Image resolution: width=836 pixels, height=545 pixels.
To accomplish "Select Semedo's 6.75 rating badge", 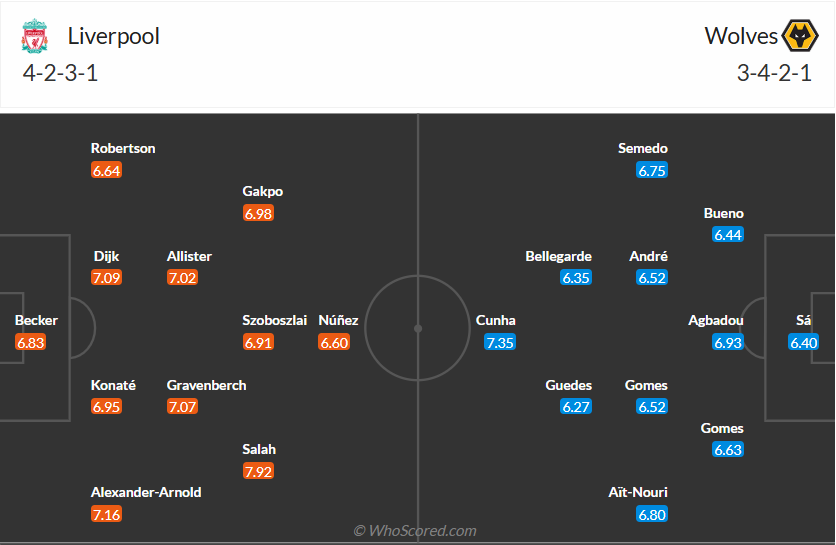I will click(652, 170).
